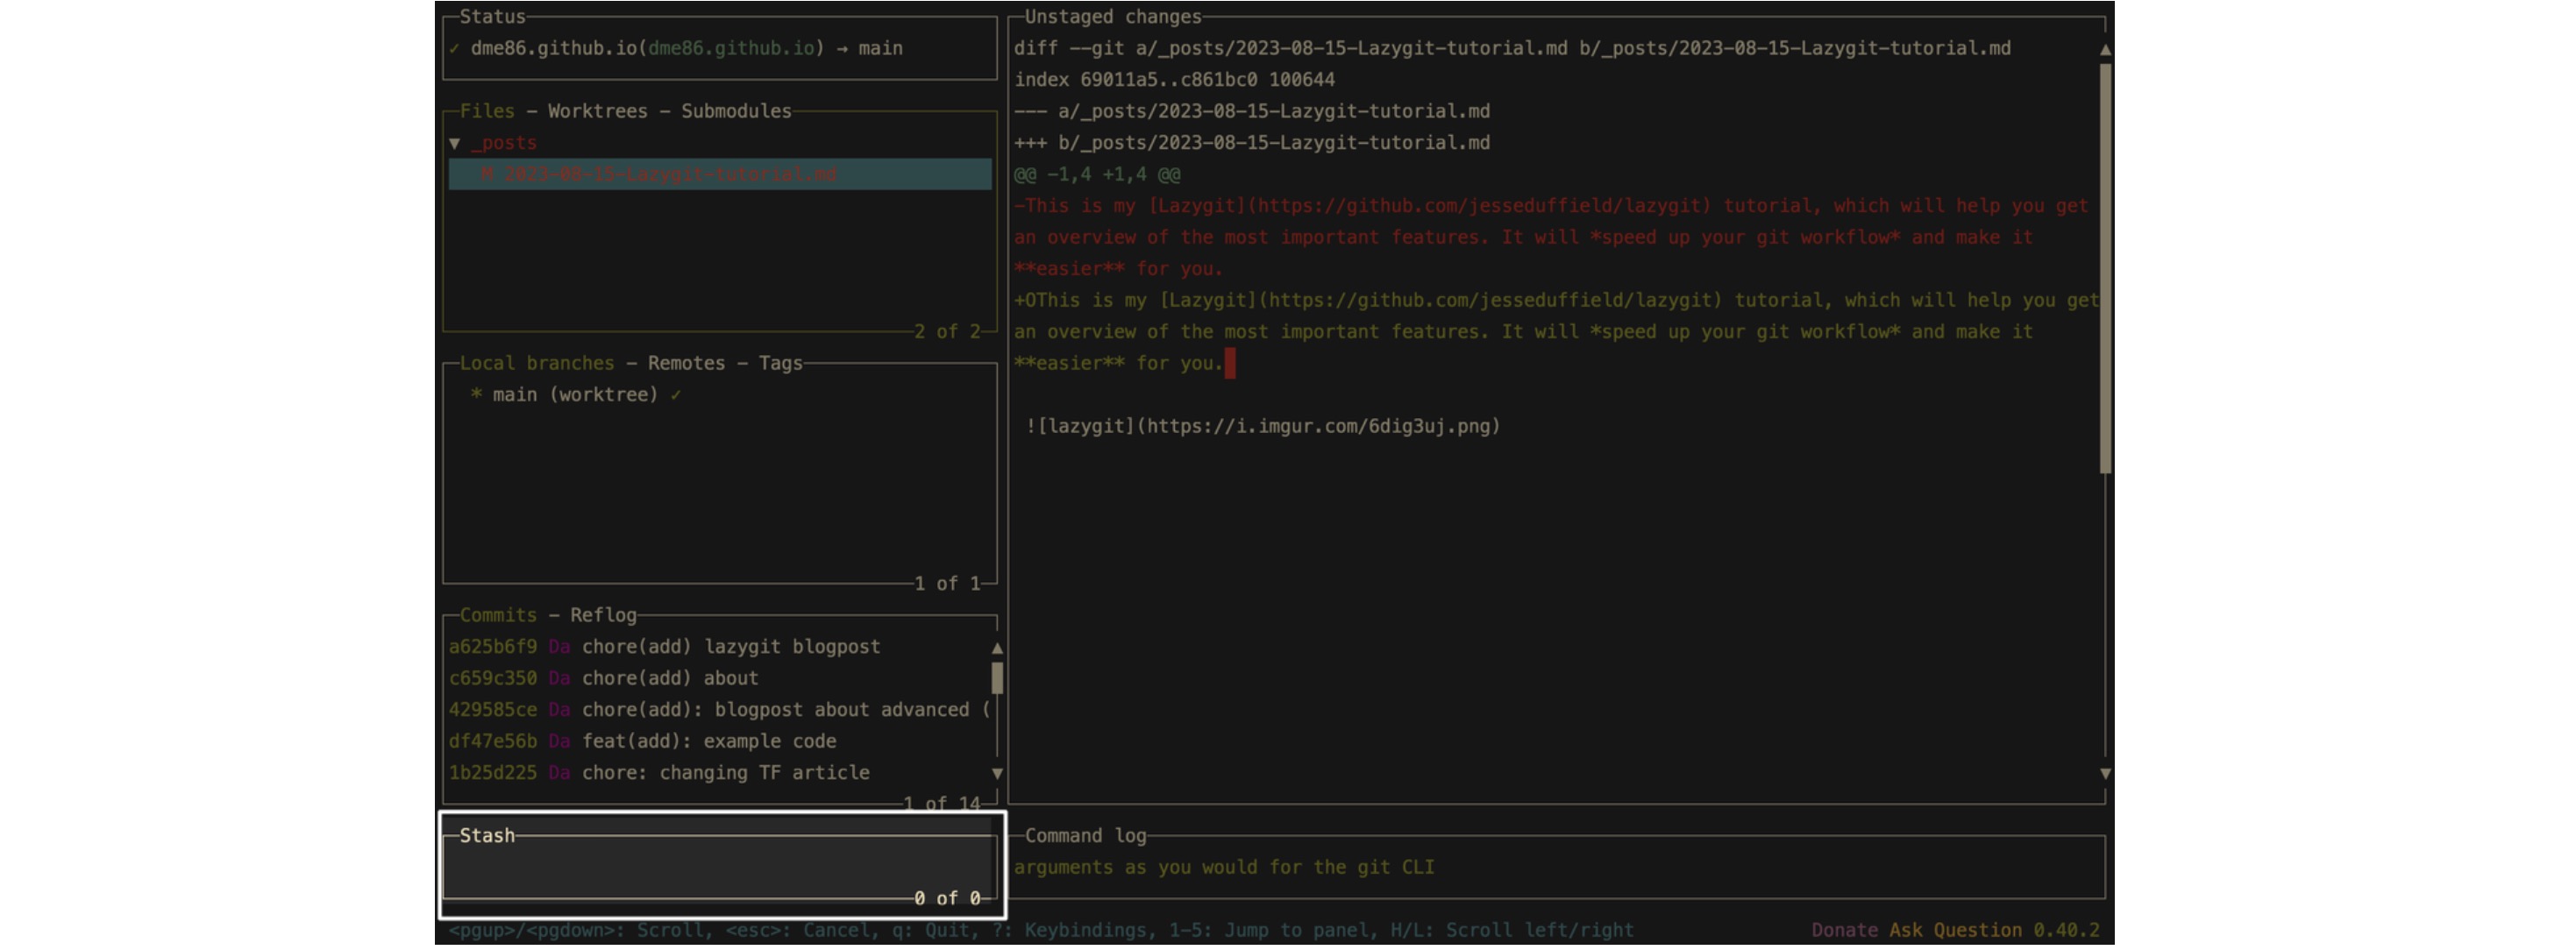
Task: Select commit df47e56b example code
Action: point(718,741)
